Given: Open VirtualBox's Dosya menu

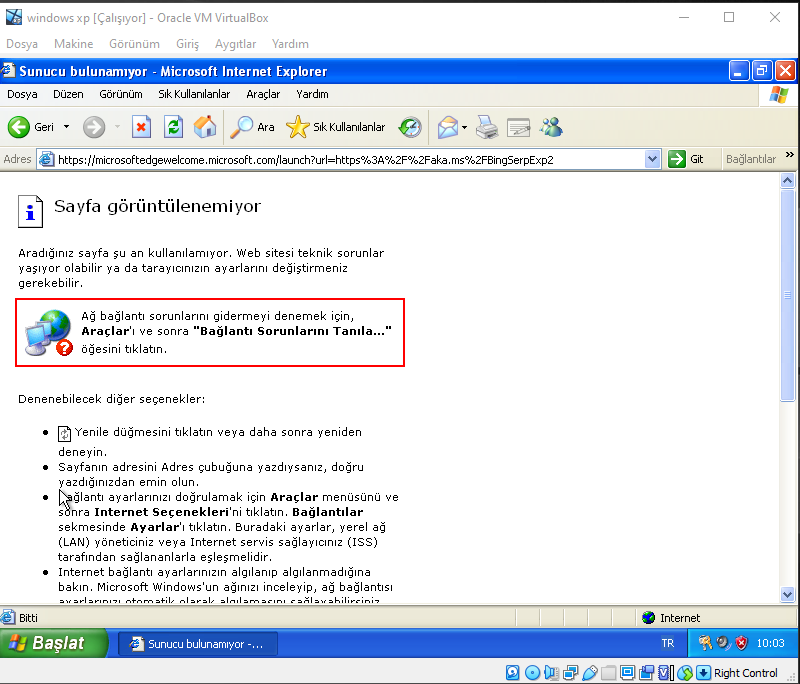Looking at the screenshot, I should pyautogui.click(x=22, y=44).
